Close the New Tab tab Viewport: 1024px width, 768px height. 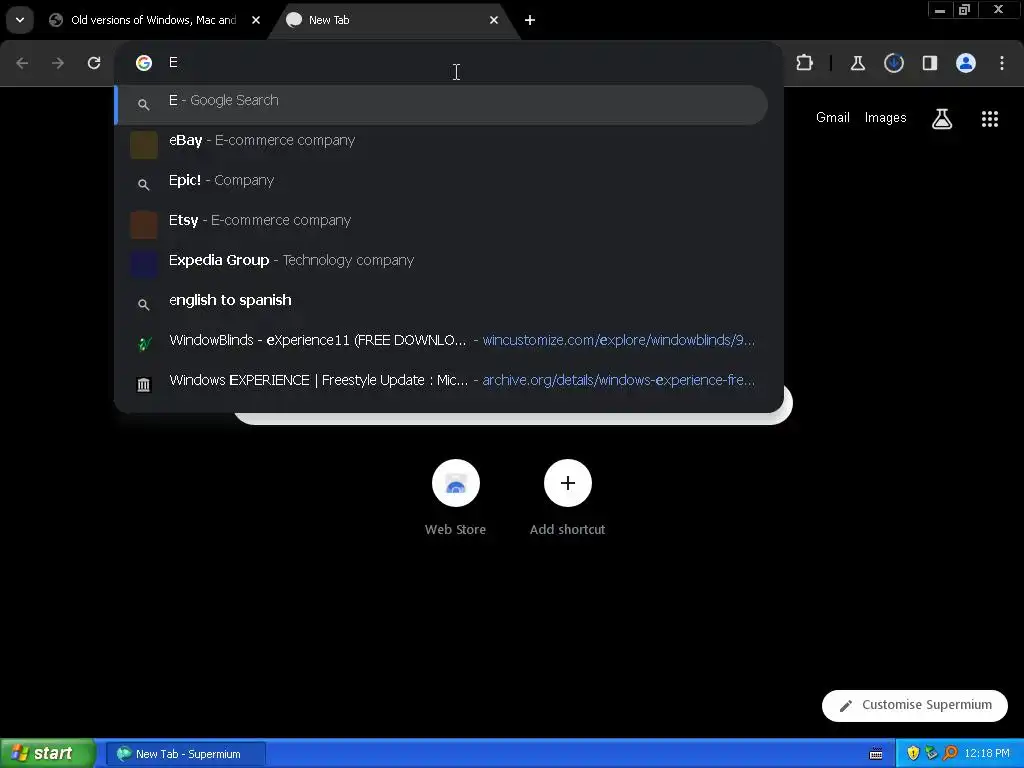coord(494,20)
